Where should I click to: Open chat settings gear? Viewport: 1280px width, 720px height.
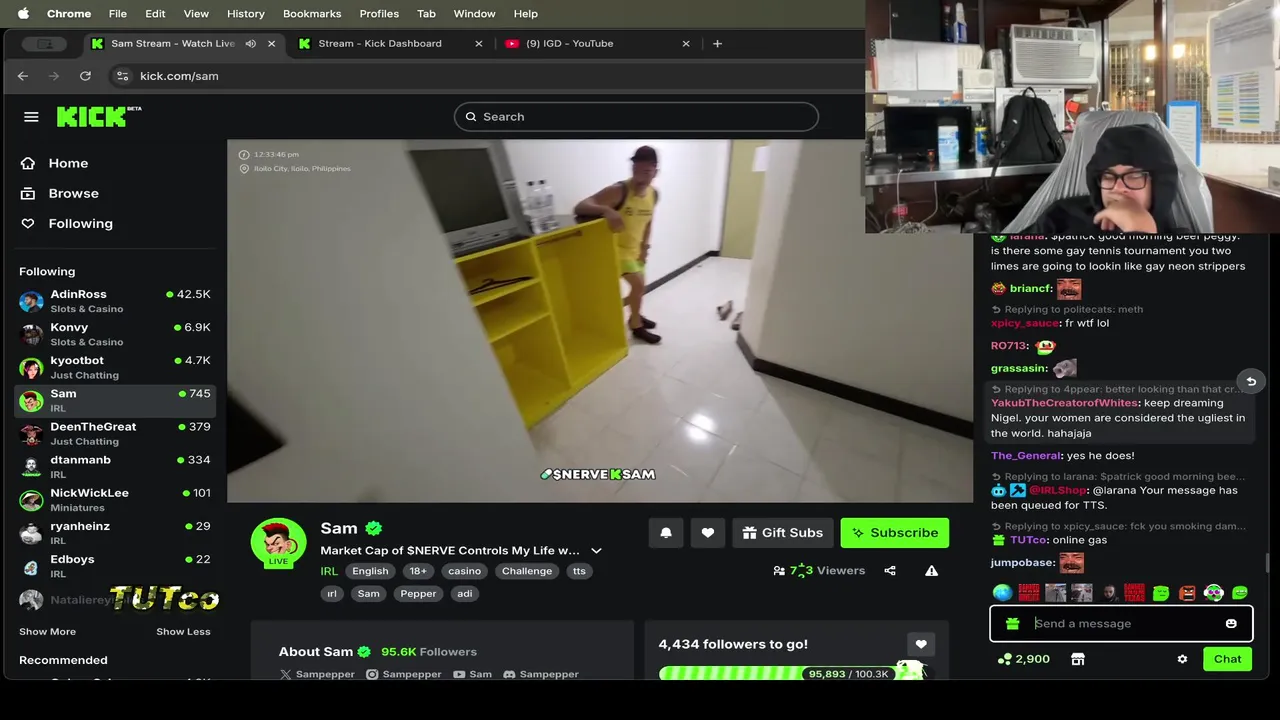point(1182,659)
